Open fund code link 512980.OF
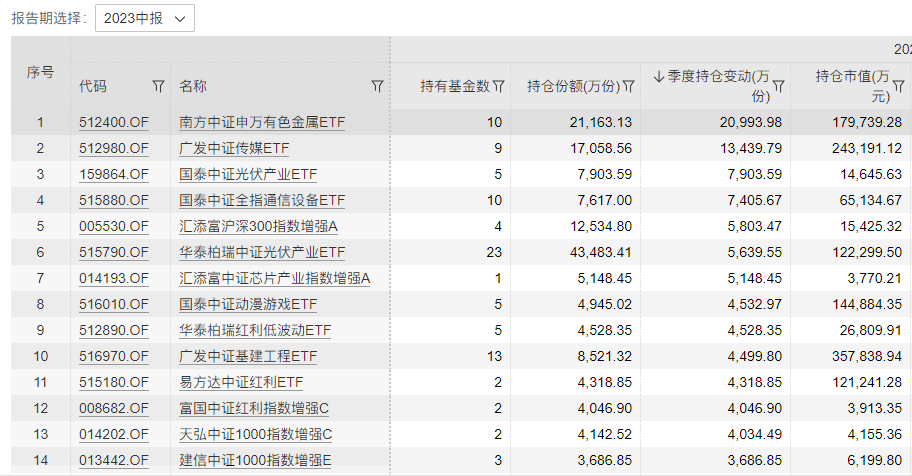 [114, 148]
